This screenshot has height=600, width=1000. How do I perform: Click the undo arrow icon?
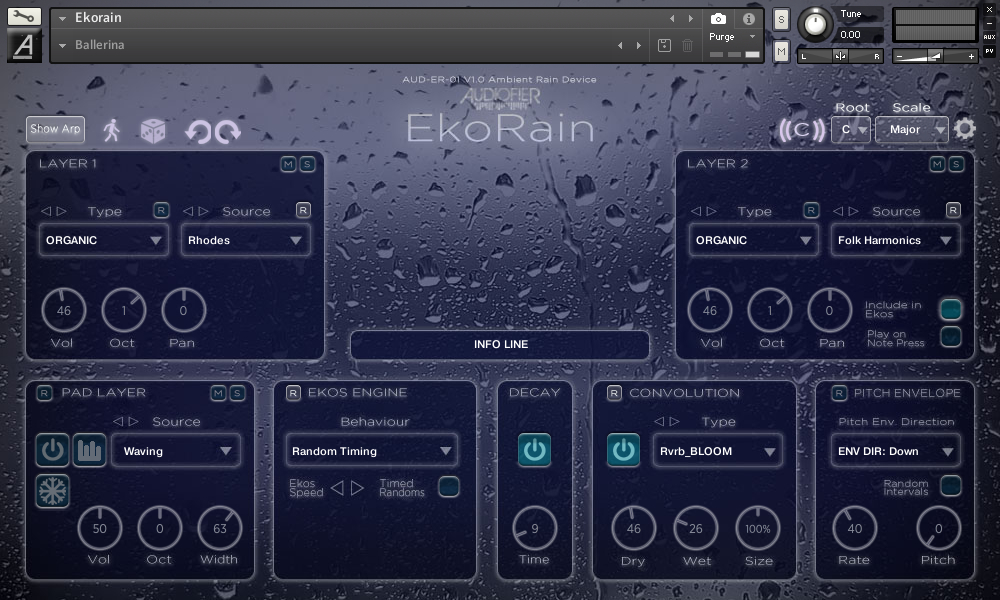198,132
